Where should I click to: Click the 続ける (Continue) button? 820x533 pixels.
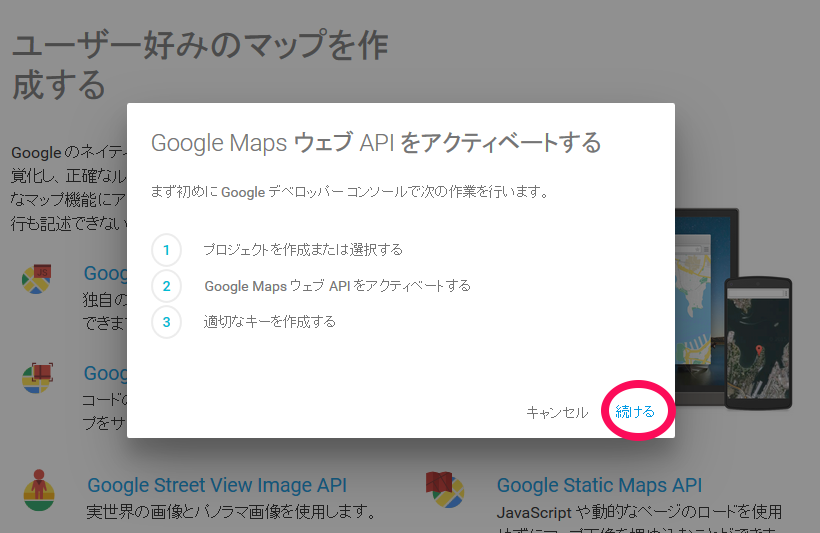pyautogui.click(x=635, y=412)
